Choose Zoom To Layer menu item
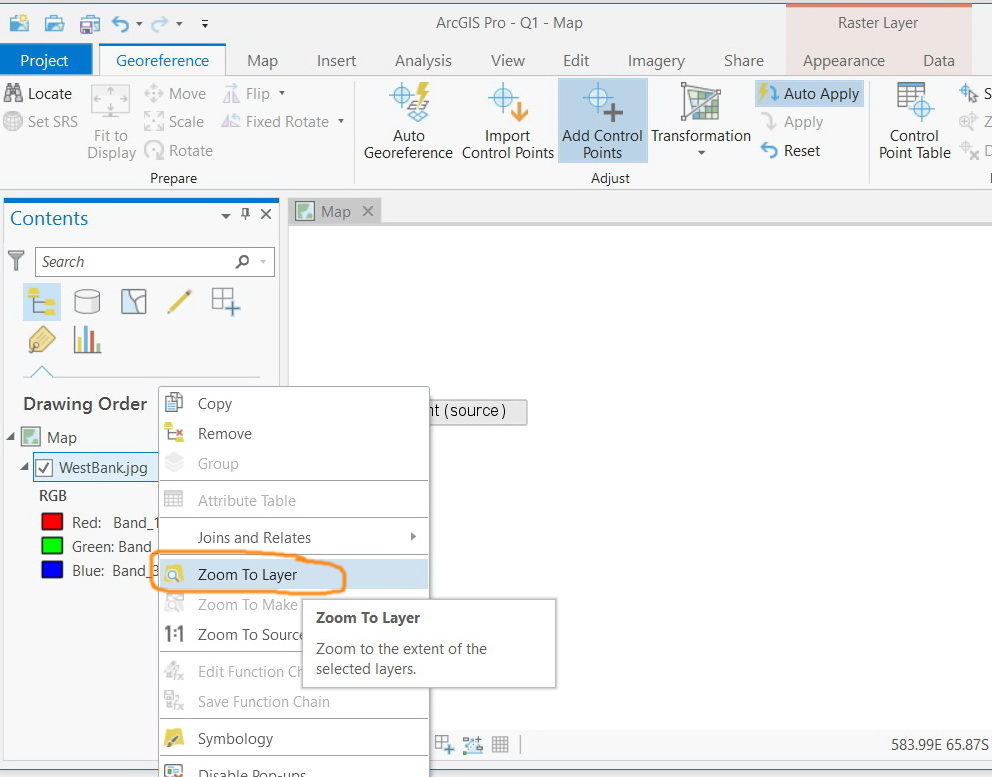This screenshot has width=992, height=777. (294, 574)
